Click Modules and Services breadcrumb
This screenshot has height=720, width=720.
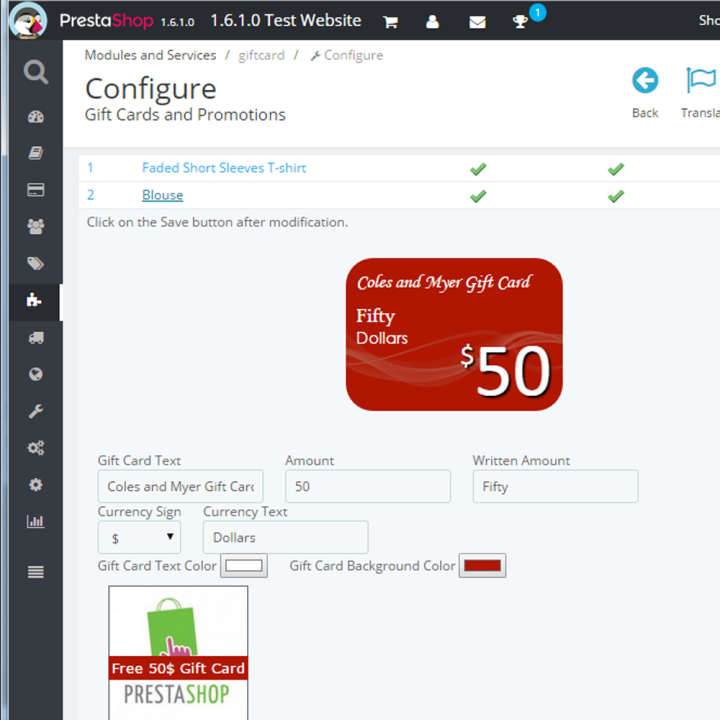[150, 55]
